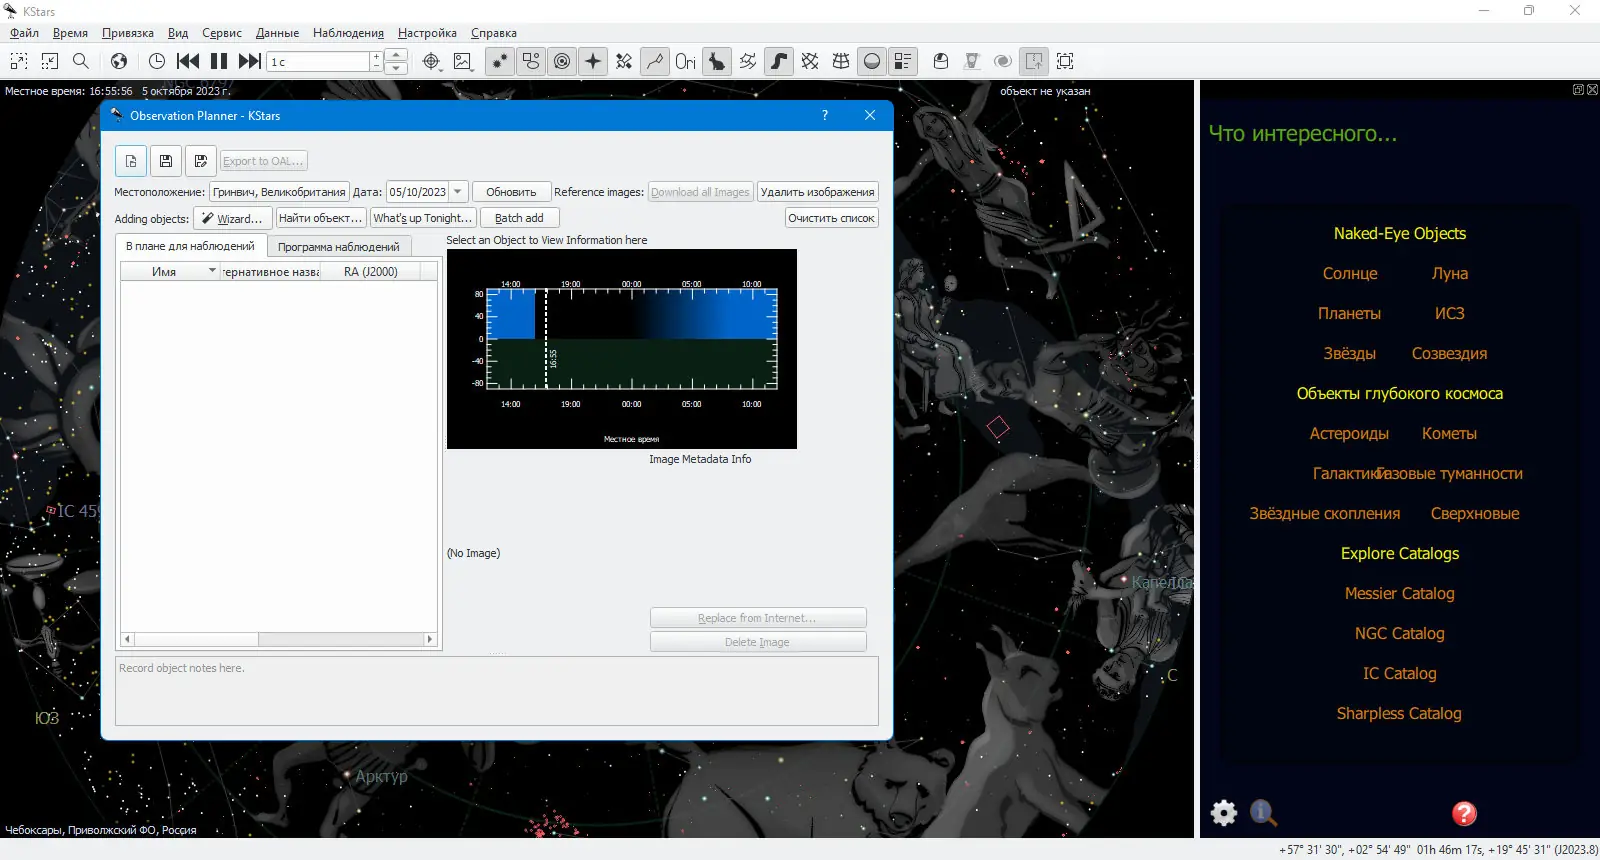This screenshot has height=860, width=1600.
Task: Click the time step value field
Action: 319,62
